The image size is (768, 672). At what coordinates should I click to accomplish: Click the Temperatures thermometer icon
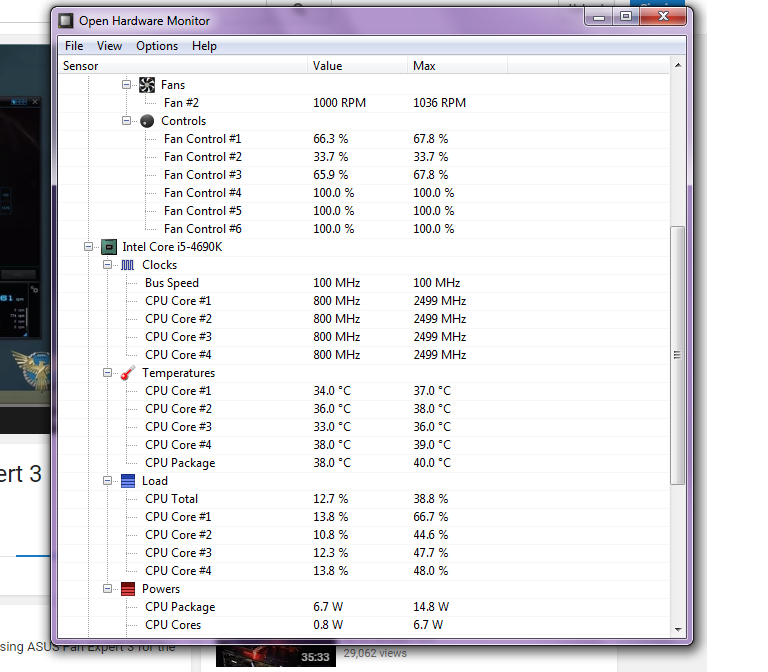point(127,373)
